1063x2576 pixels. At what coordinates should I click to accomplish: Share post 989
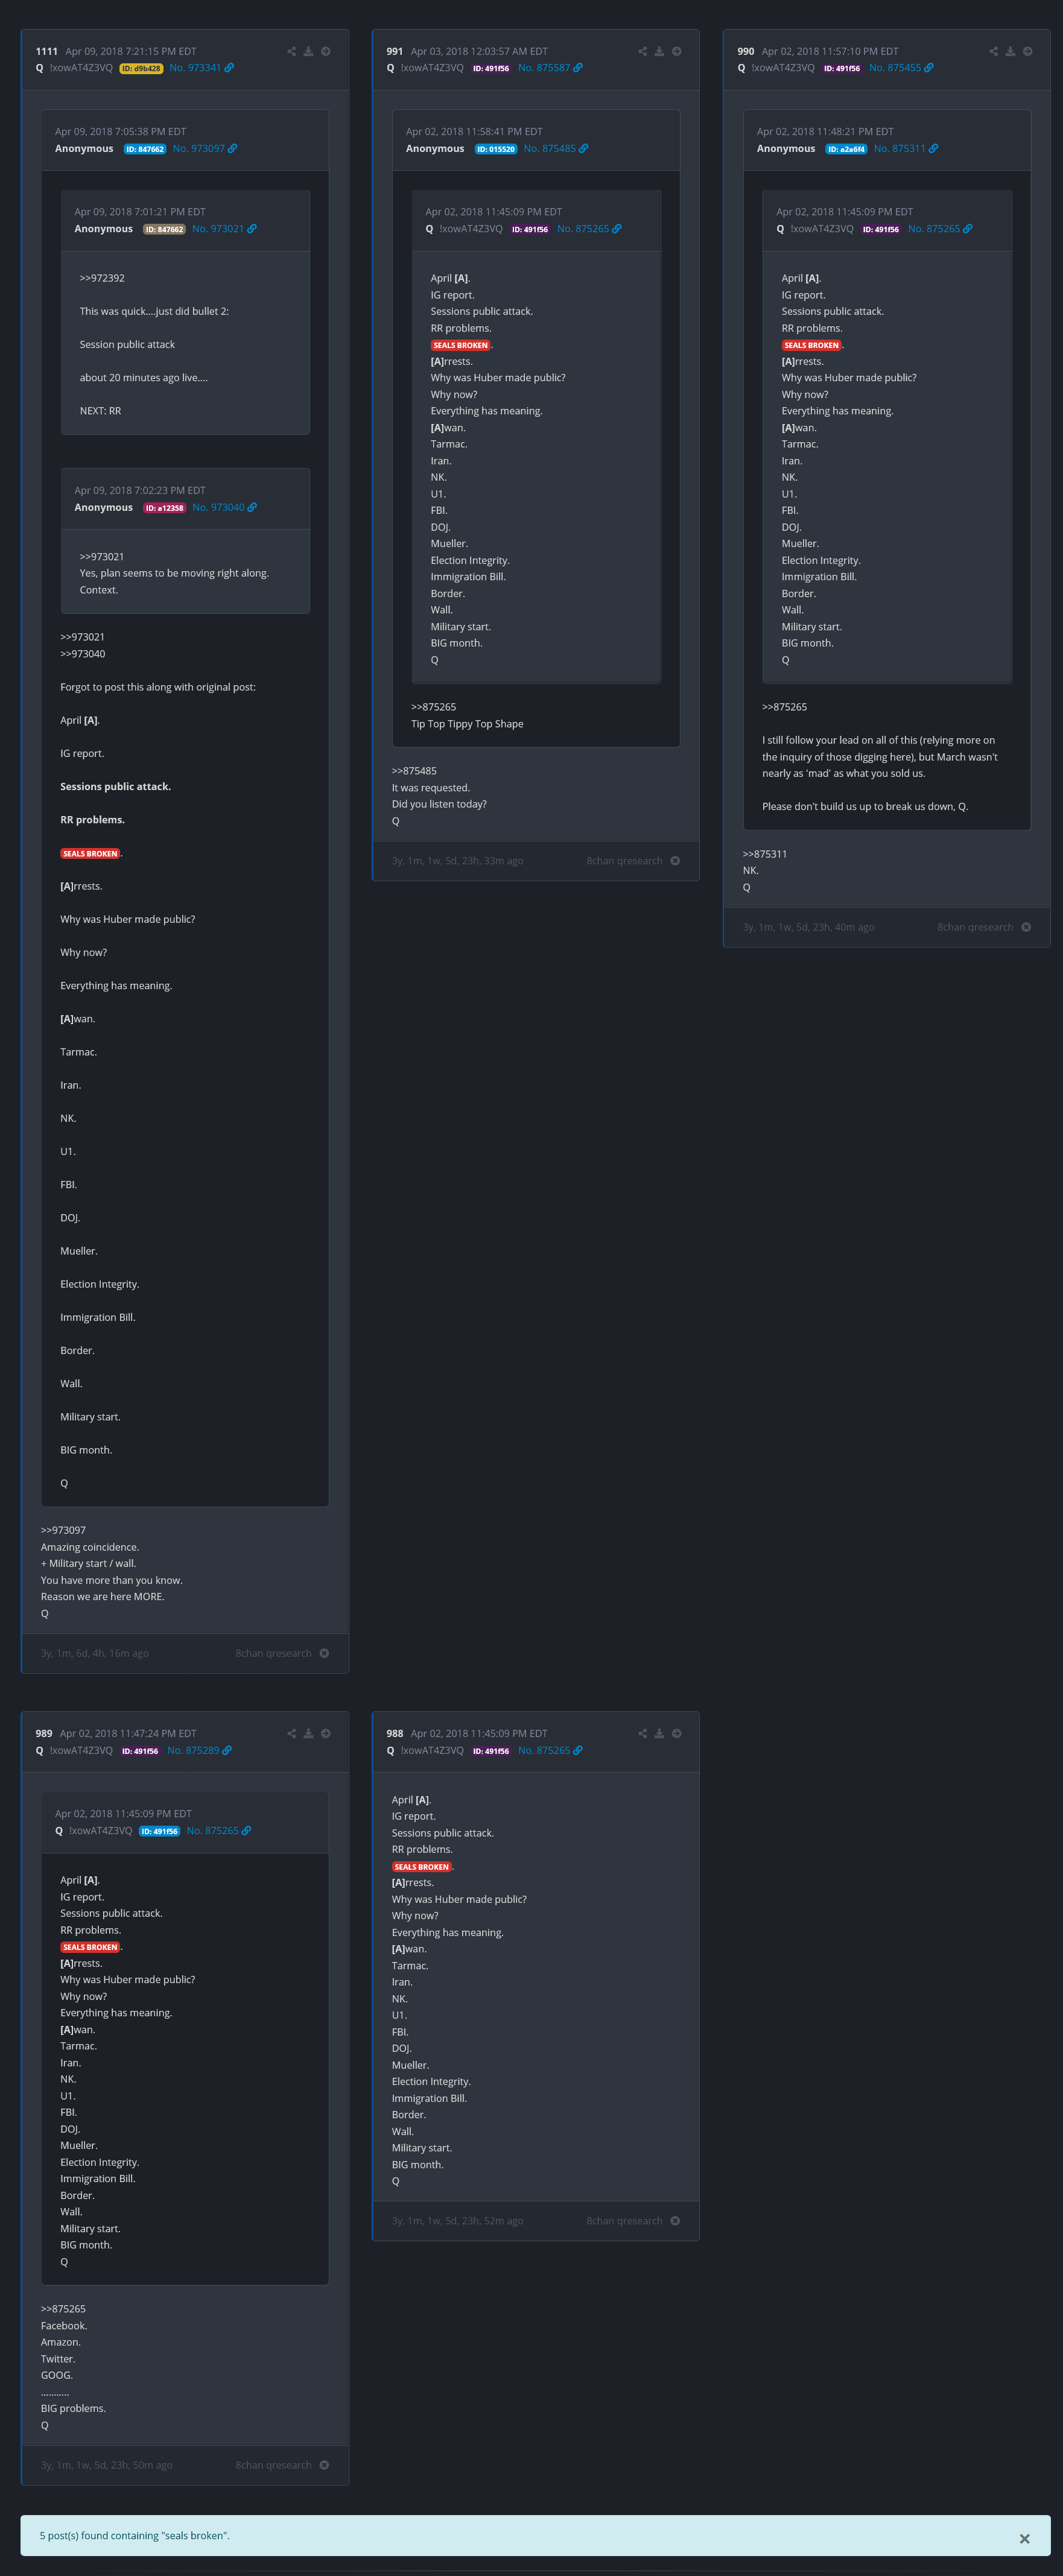pos(291,1733)
